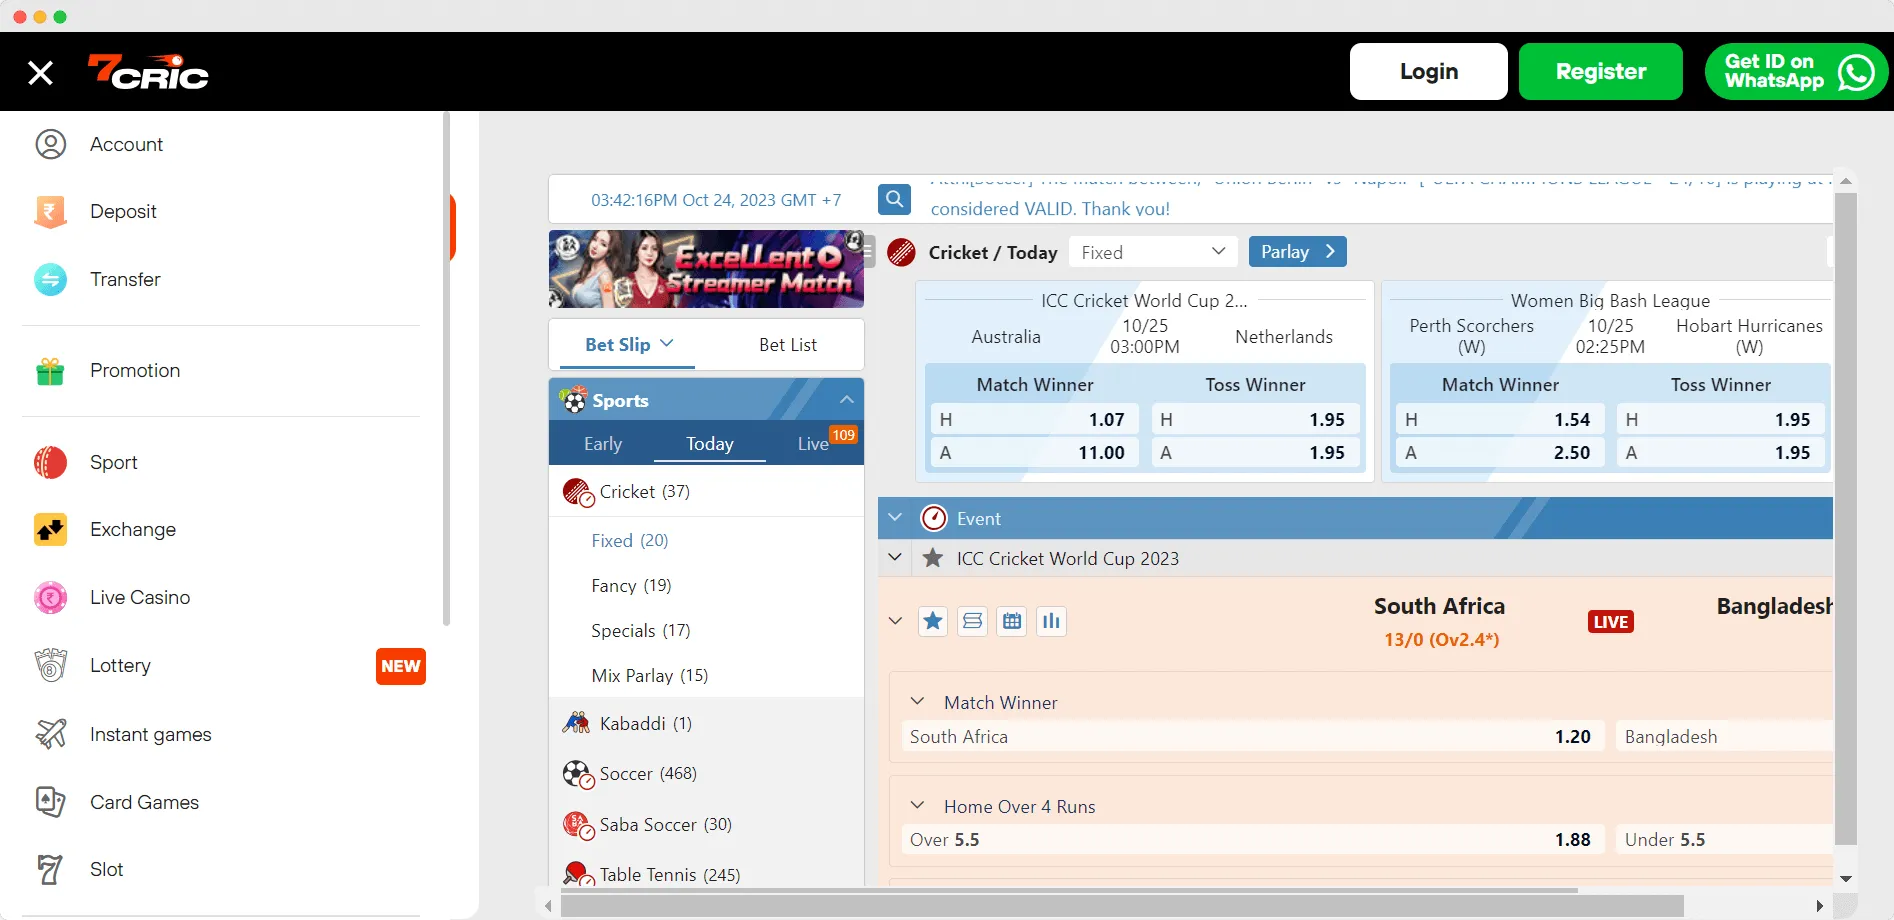
Task: Select the Today tab
Action: 710,444
